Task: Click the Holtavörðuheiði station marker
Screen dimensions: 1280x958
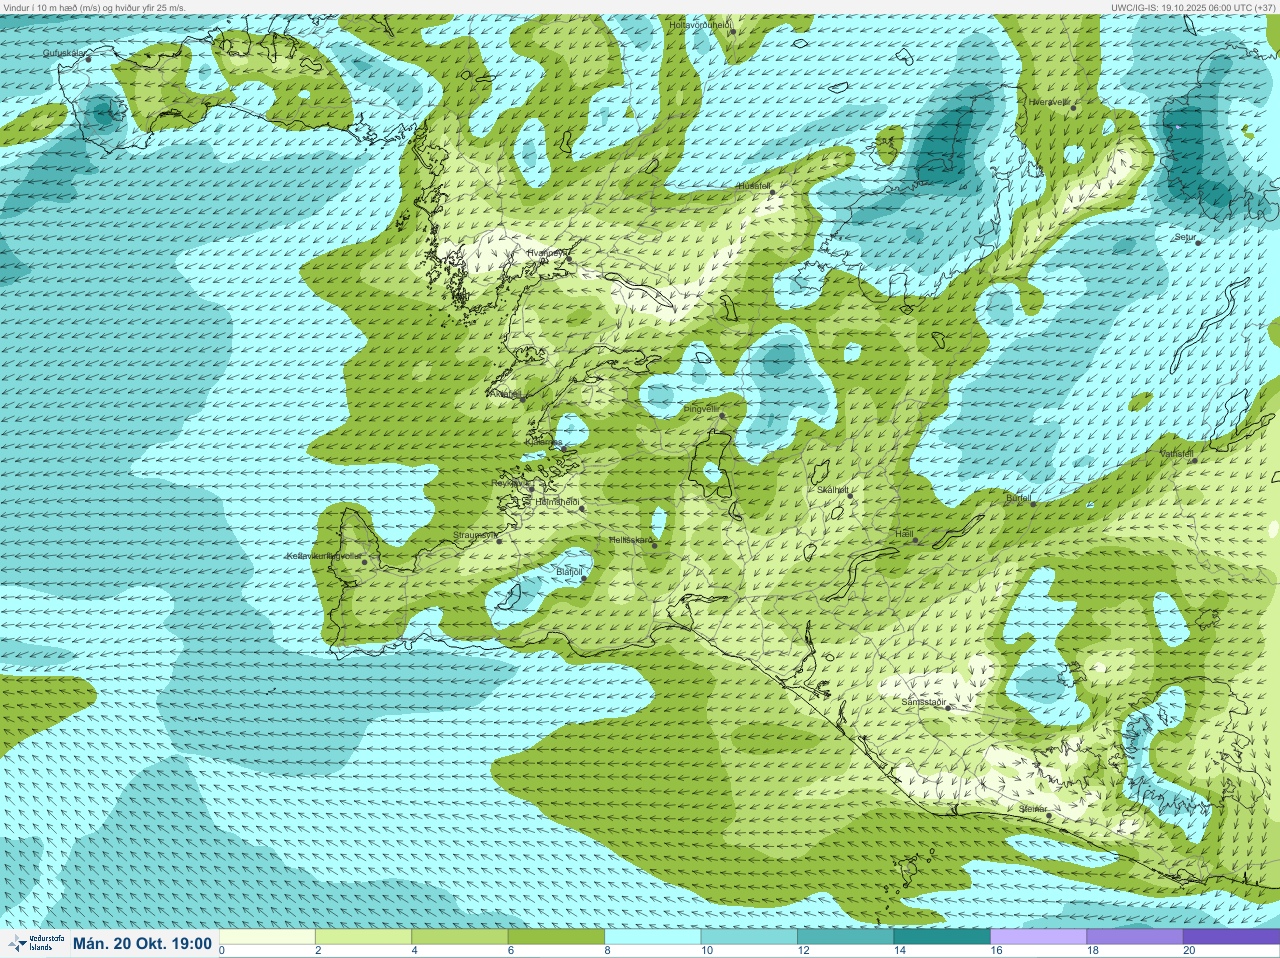Action: (x=732, y=31)
